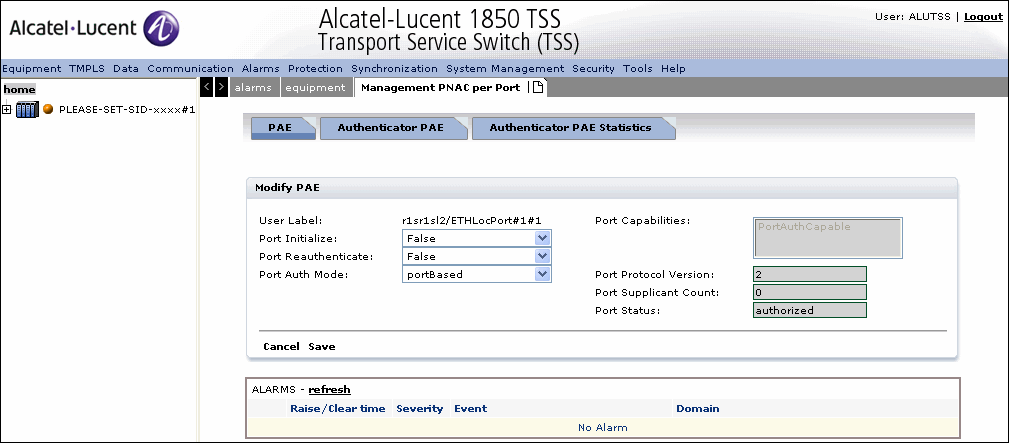1009x443 pixels.
Task: Click the User: ALUTSS text
Action: click(912, 17)
